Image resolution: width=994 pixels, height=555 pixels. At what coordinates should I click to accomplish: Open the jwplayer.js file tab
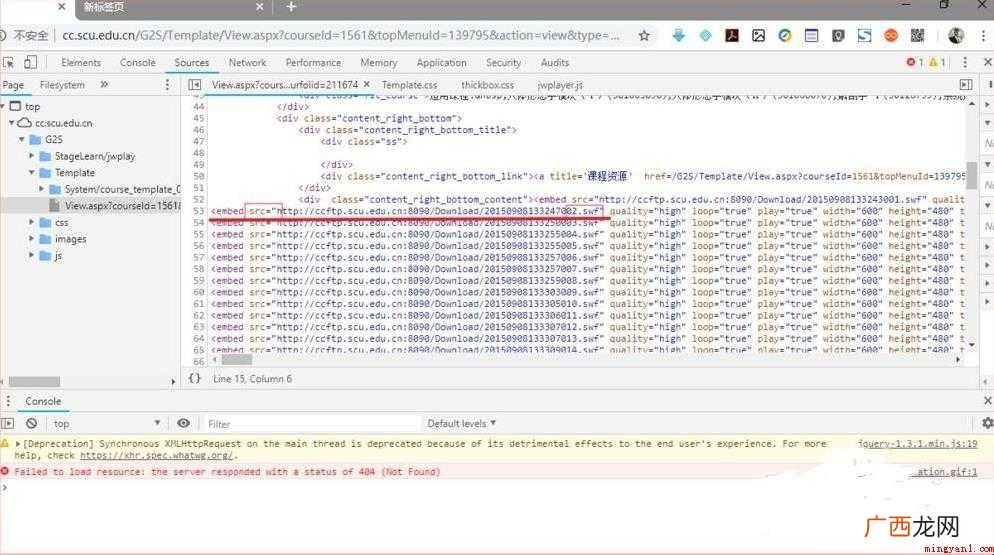560,84
